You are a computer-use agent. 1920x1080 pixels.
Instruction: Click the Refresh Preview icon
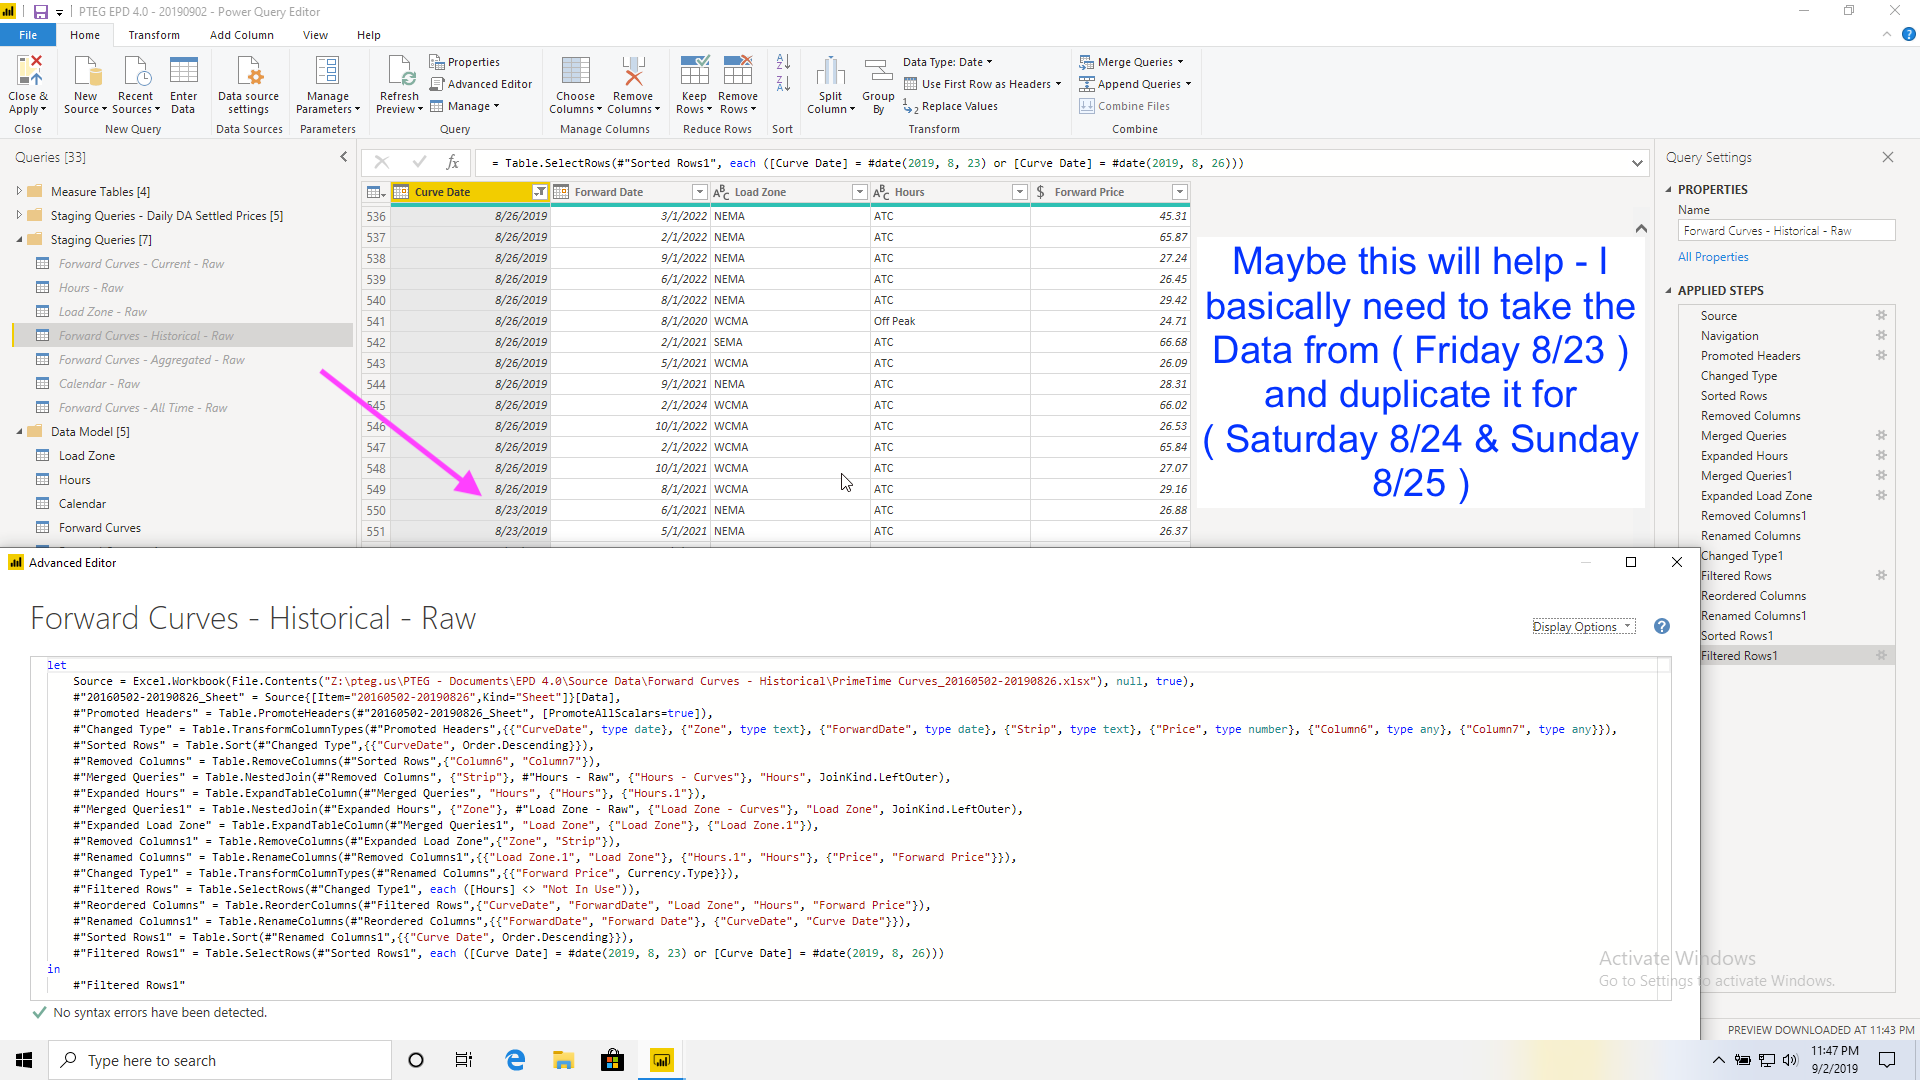coord(399,72)
